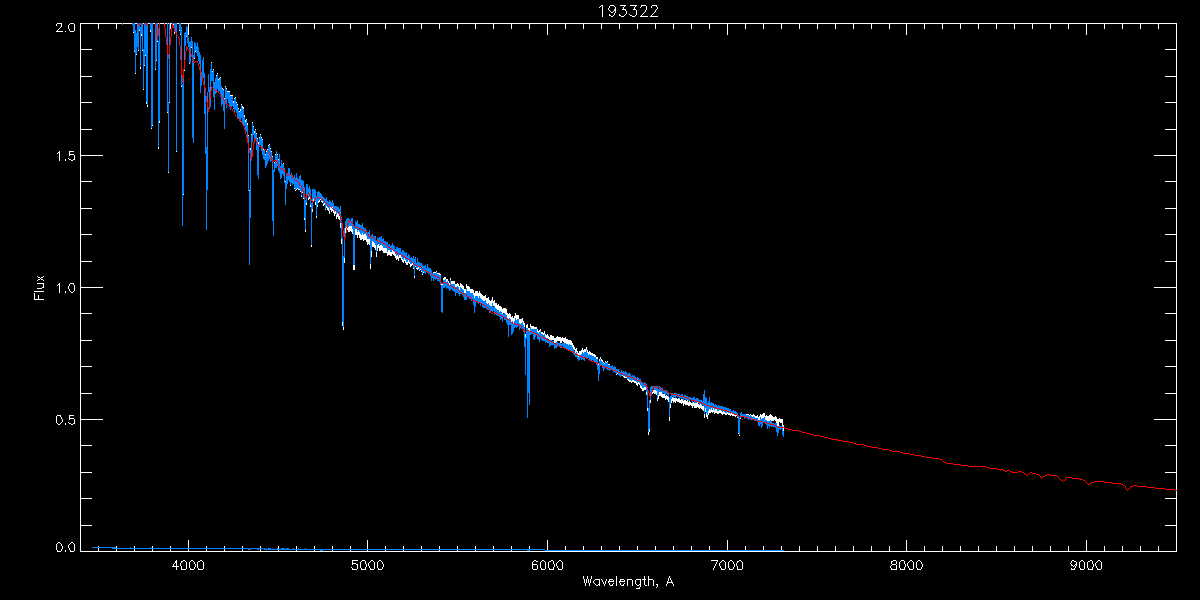
Task: Click the 8000 tick label on x-axis
Action: pyautogui.click(x=906, y=564)
